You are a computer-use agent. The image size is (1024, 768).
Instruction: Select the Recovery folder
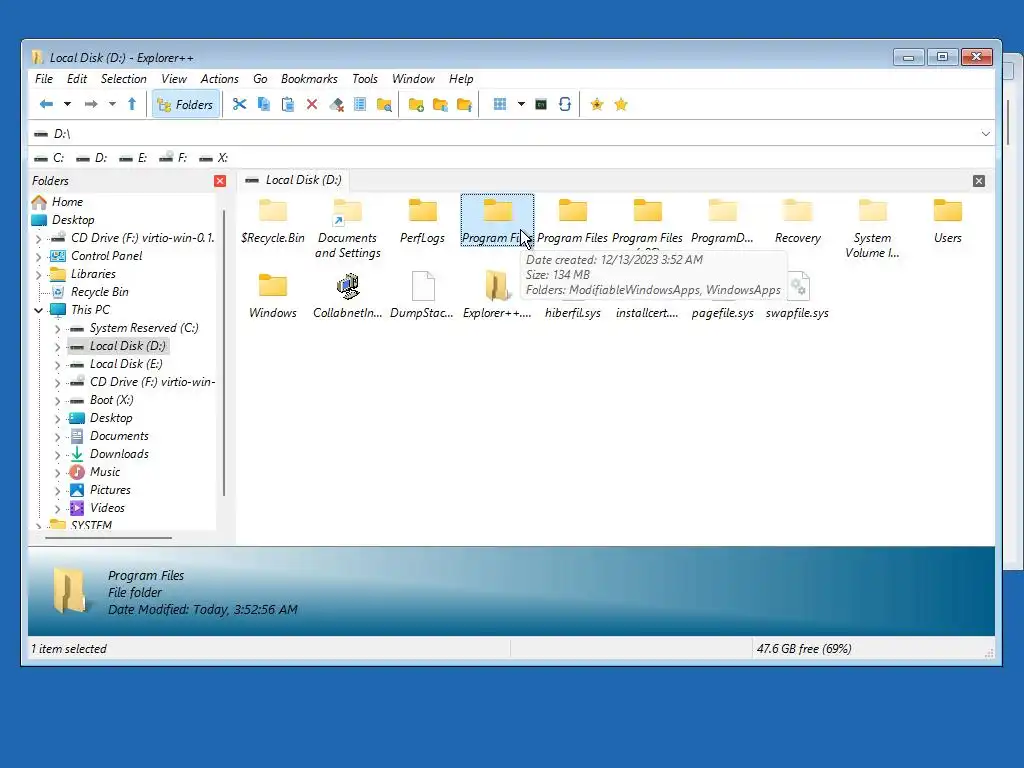pos(797,221)
